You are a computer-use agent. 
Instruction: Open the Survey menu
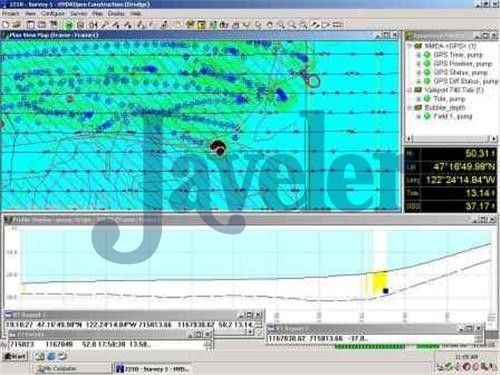click(79, 14)
